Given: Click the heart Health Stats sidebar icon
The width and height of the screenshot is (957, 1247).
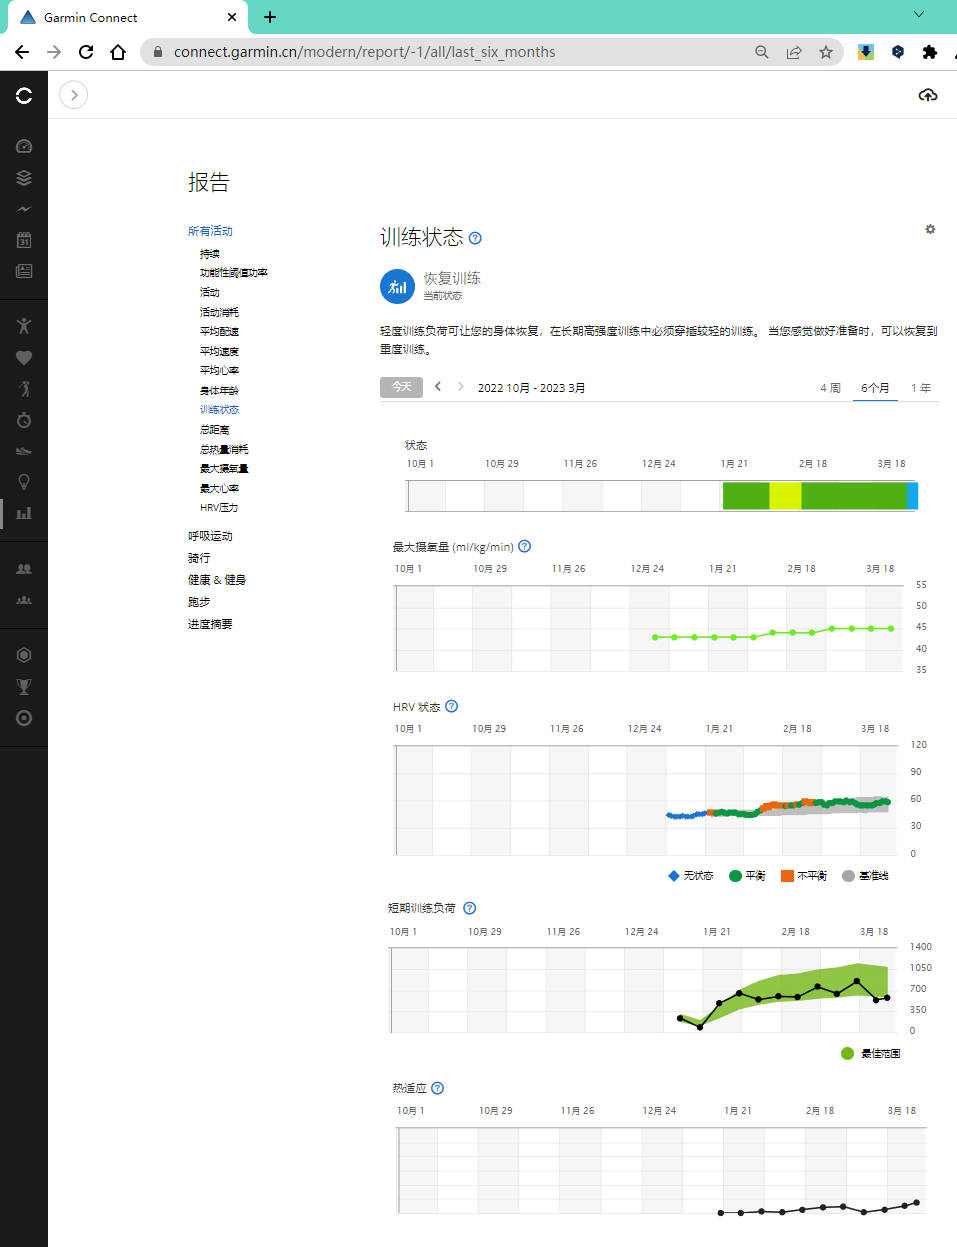Looking at the screenshot, I should (x=24, y=358).
